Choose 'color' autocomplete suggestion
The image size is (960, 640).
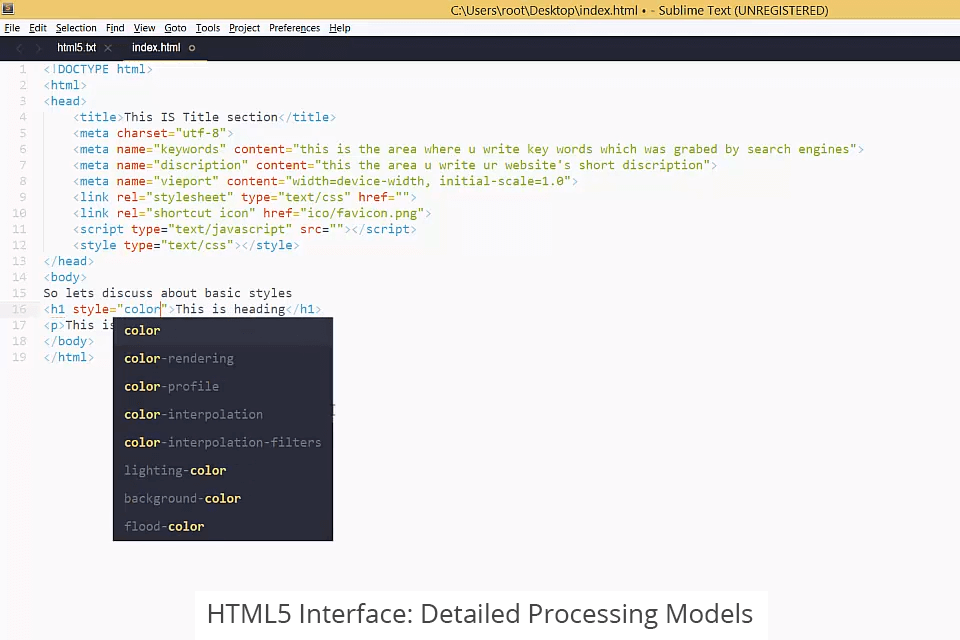(223, 331)
